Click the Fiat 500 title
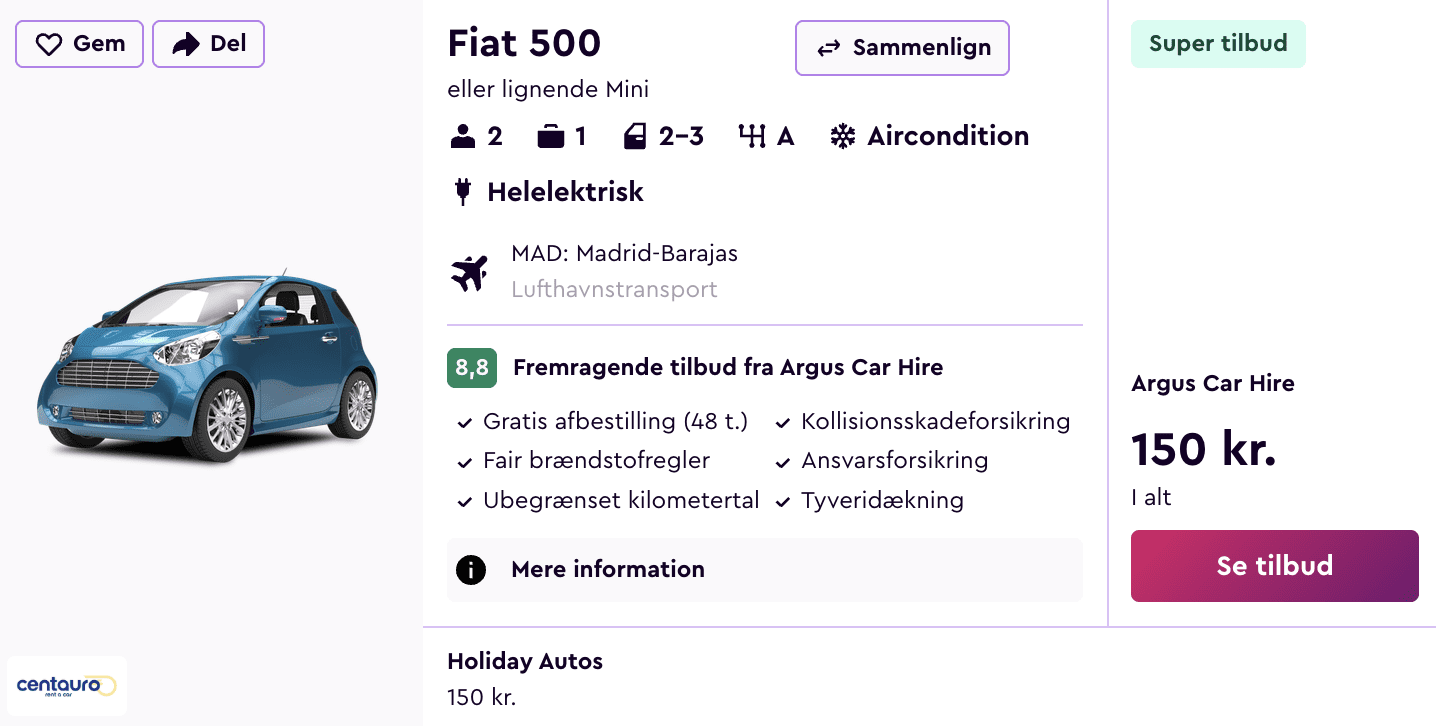 click(524, 43)
